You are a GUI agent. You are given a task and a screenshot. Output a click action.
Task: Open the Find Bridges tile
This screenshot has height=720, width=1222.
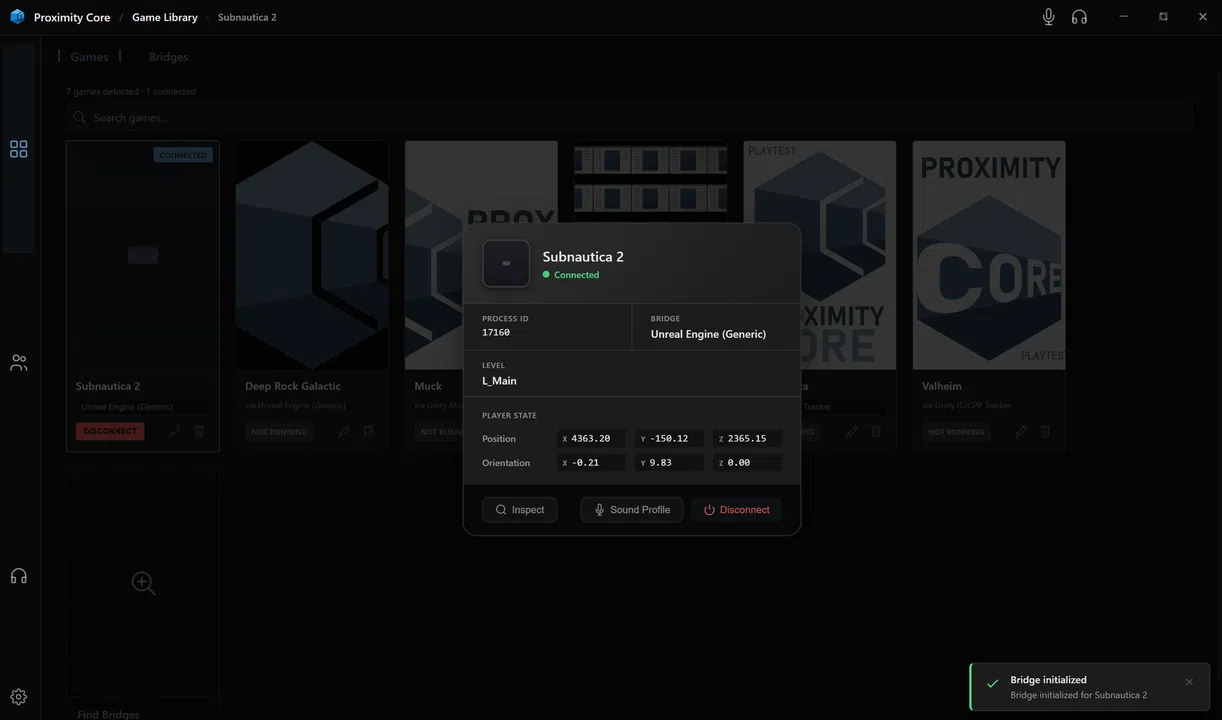pos(143,595)
